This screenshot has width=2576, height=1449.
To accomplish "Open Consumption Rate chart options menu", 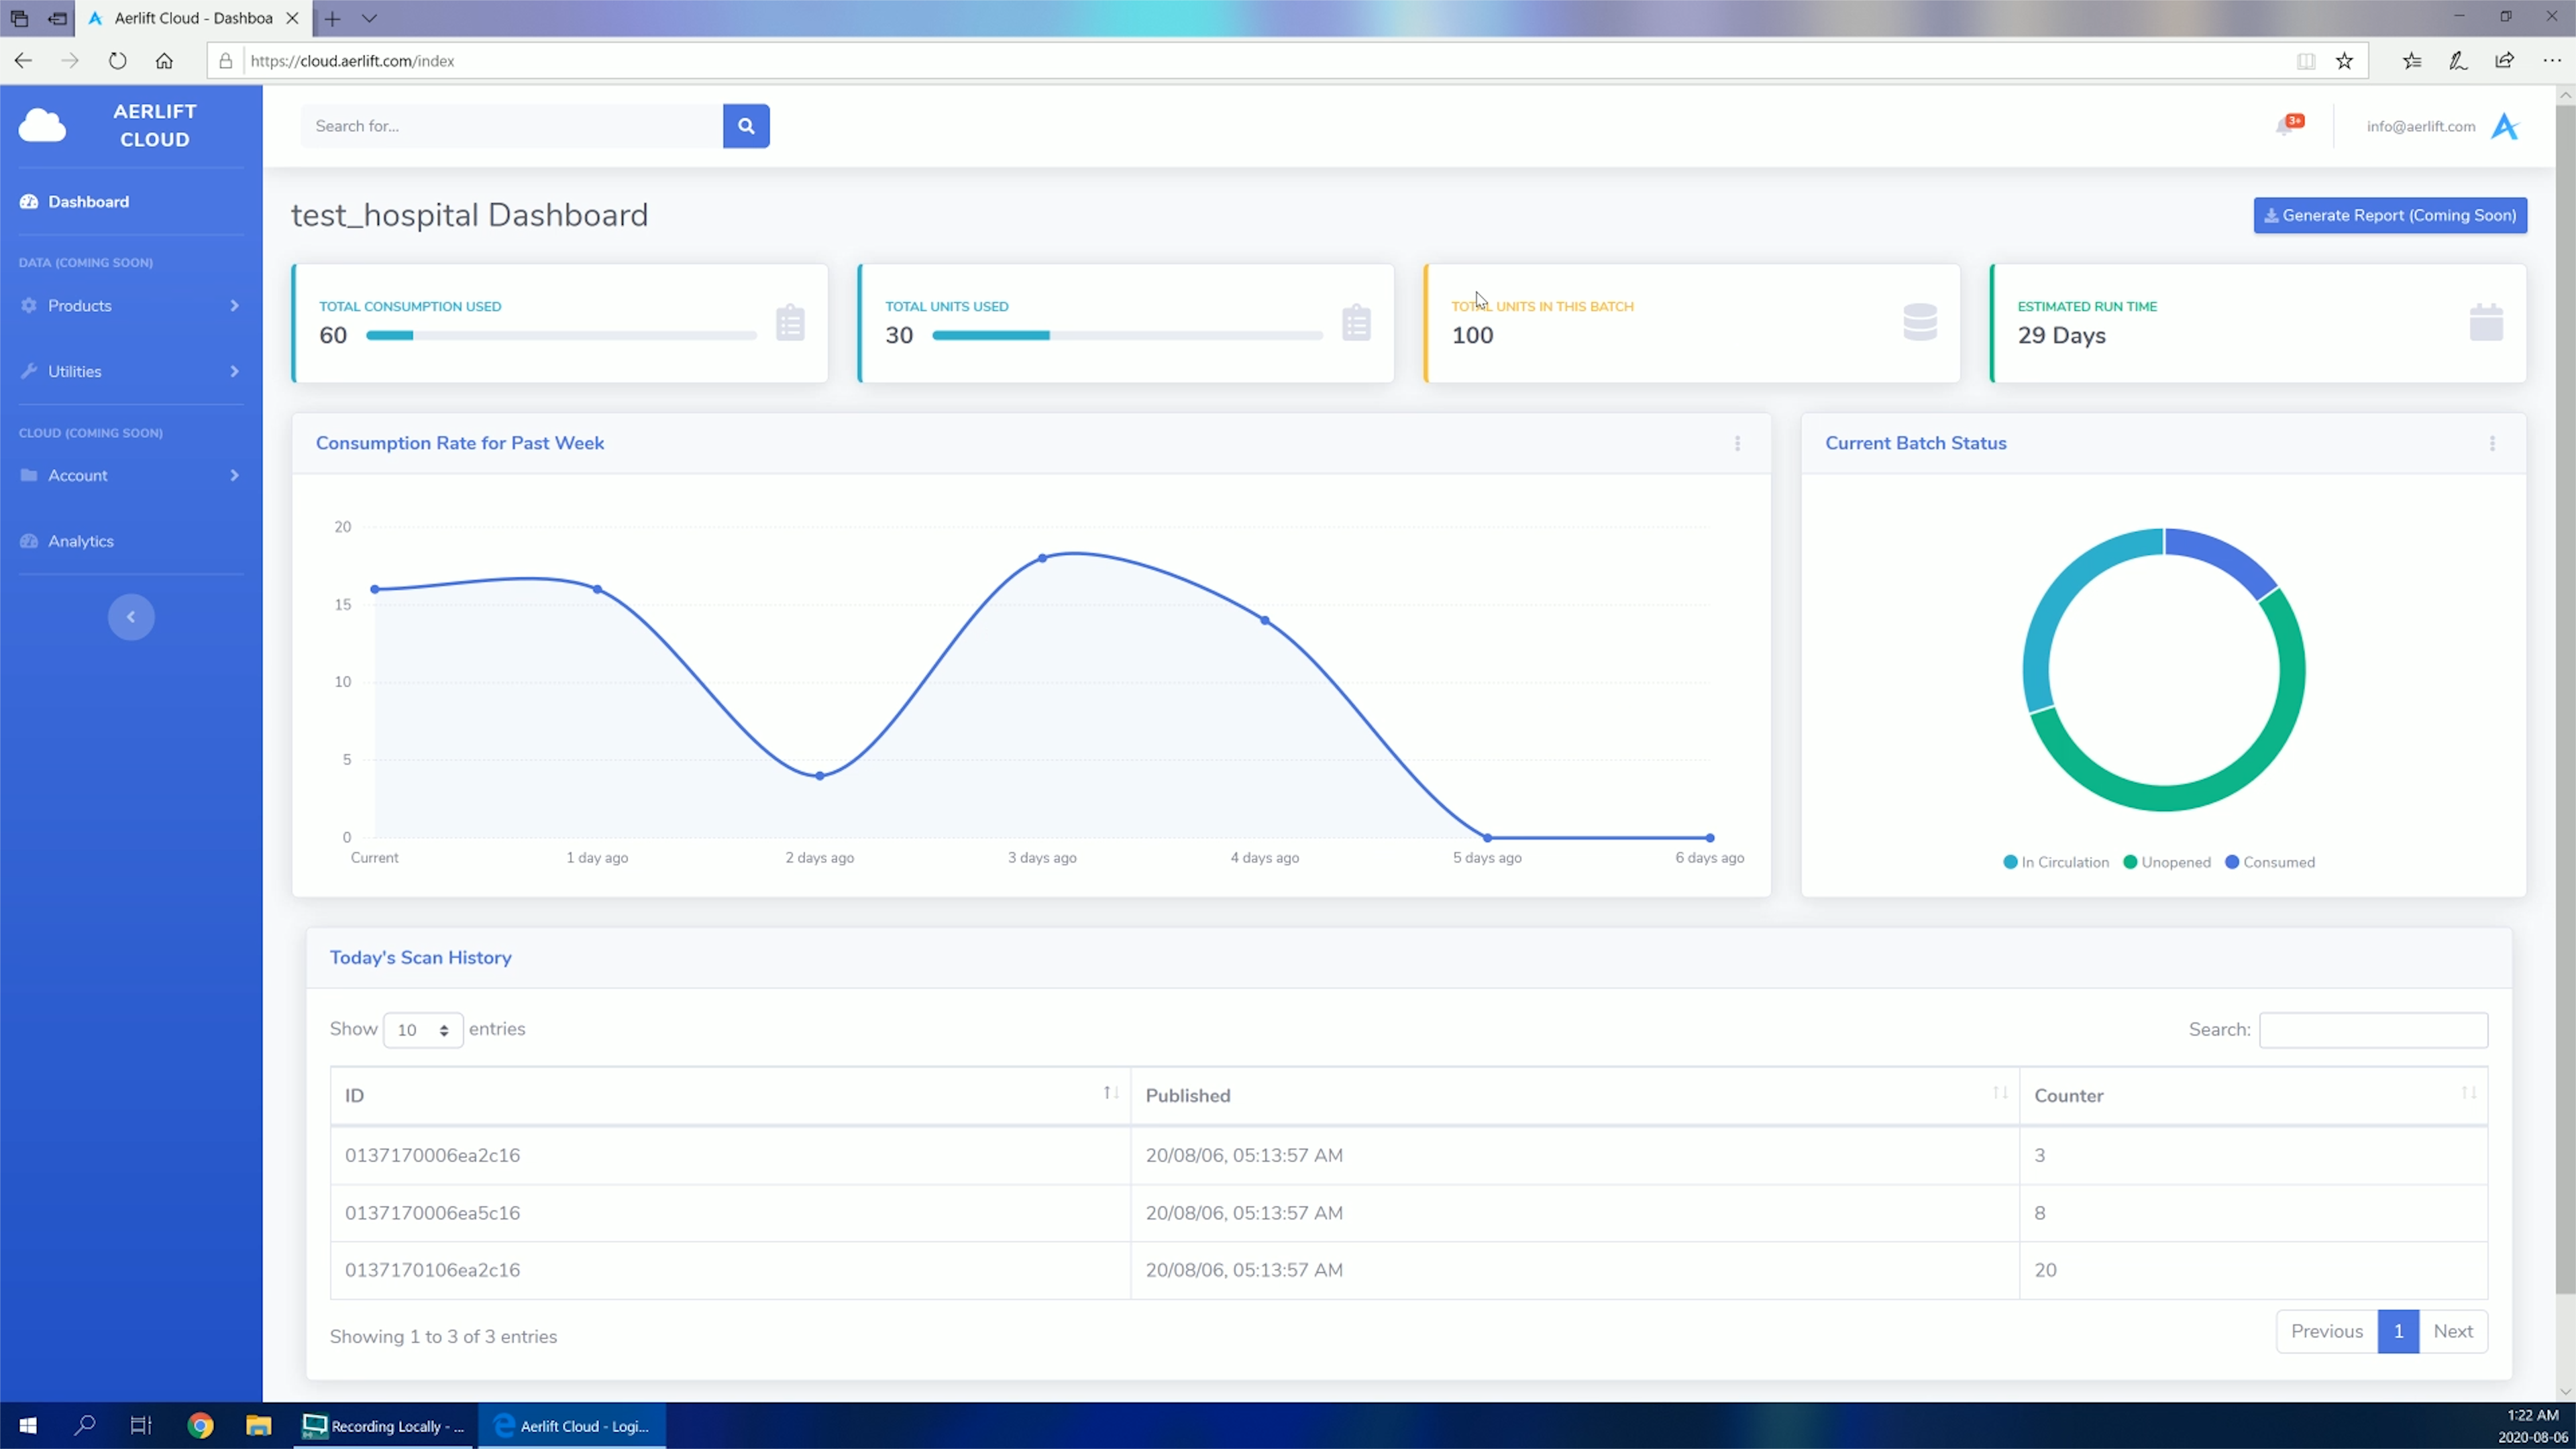I will coord(1737,443).
